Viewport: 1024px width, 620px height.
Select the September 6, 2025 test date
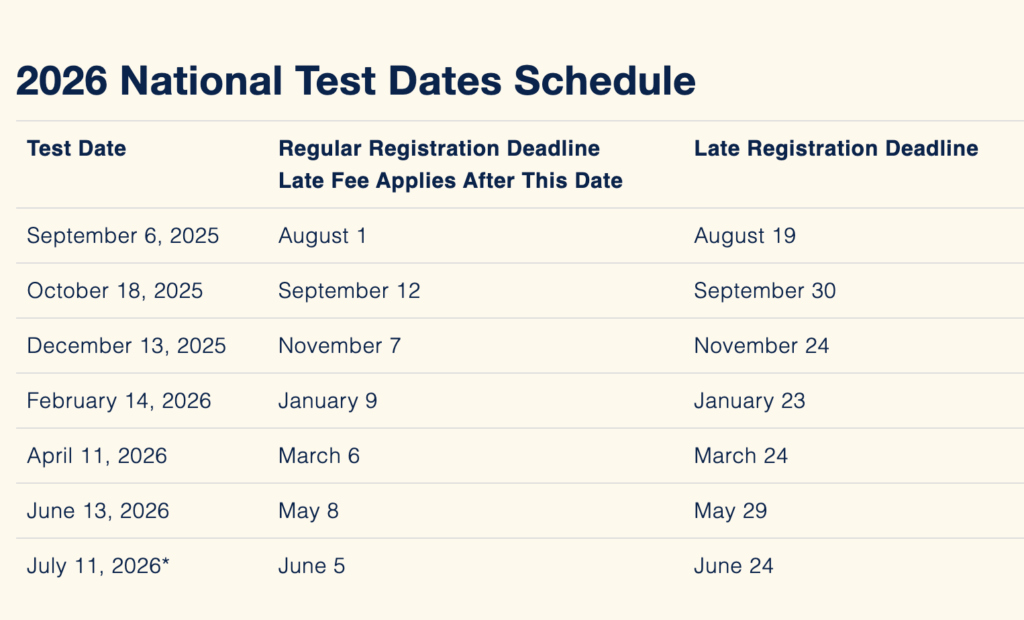tap(123, 236)
